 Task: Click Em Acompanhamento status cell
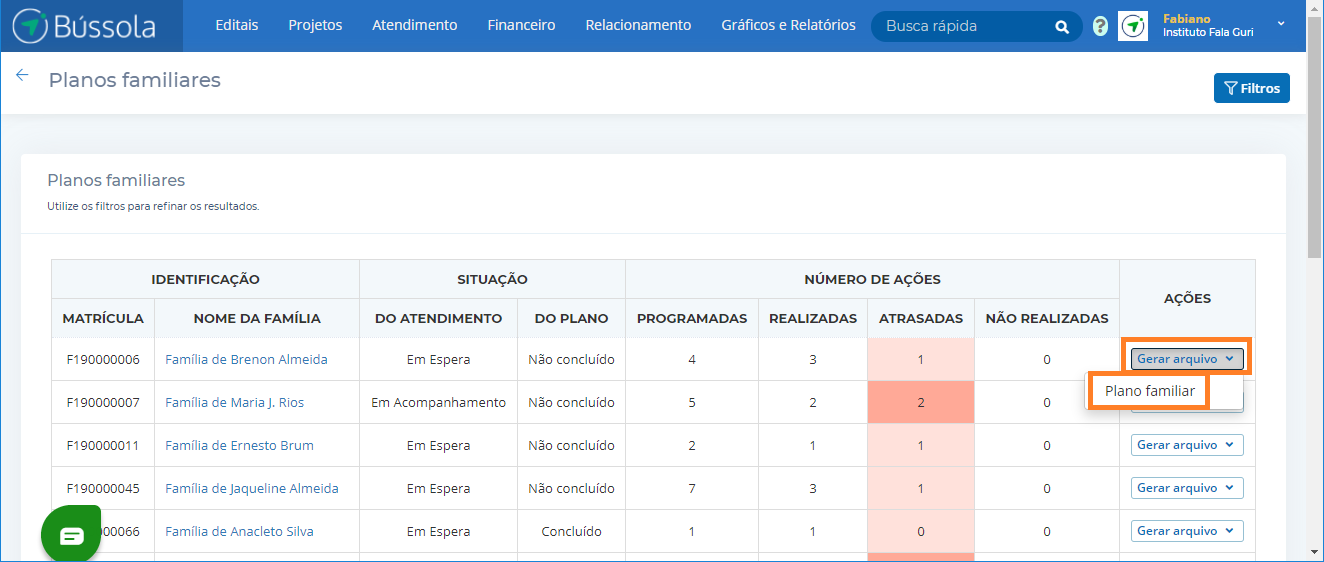[438, 402]
